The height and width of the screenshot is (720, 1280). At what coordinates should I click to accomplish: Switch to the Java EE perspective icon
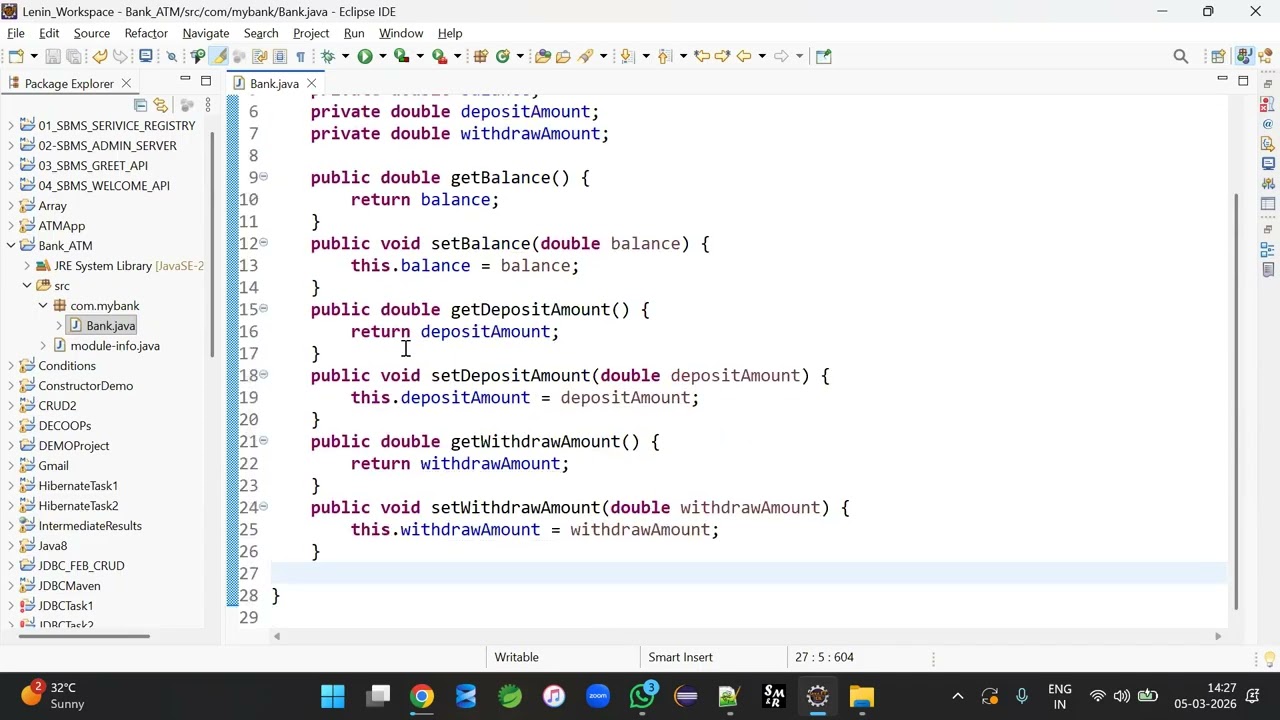[1265, 56]
